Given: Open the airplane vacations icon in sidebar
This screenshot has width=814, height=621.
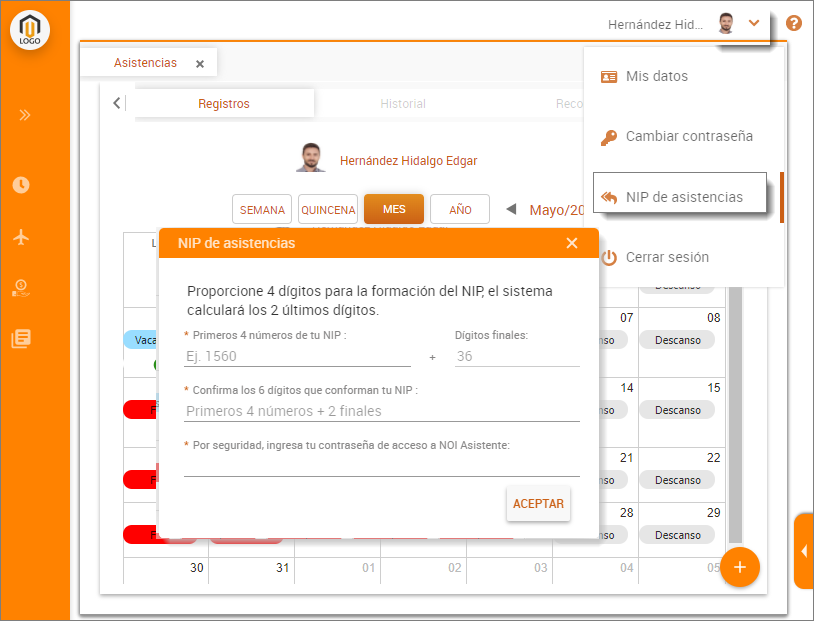Looking at the screenshot, I should coord(21,237).
